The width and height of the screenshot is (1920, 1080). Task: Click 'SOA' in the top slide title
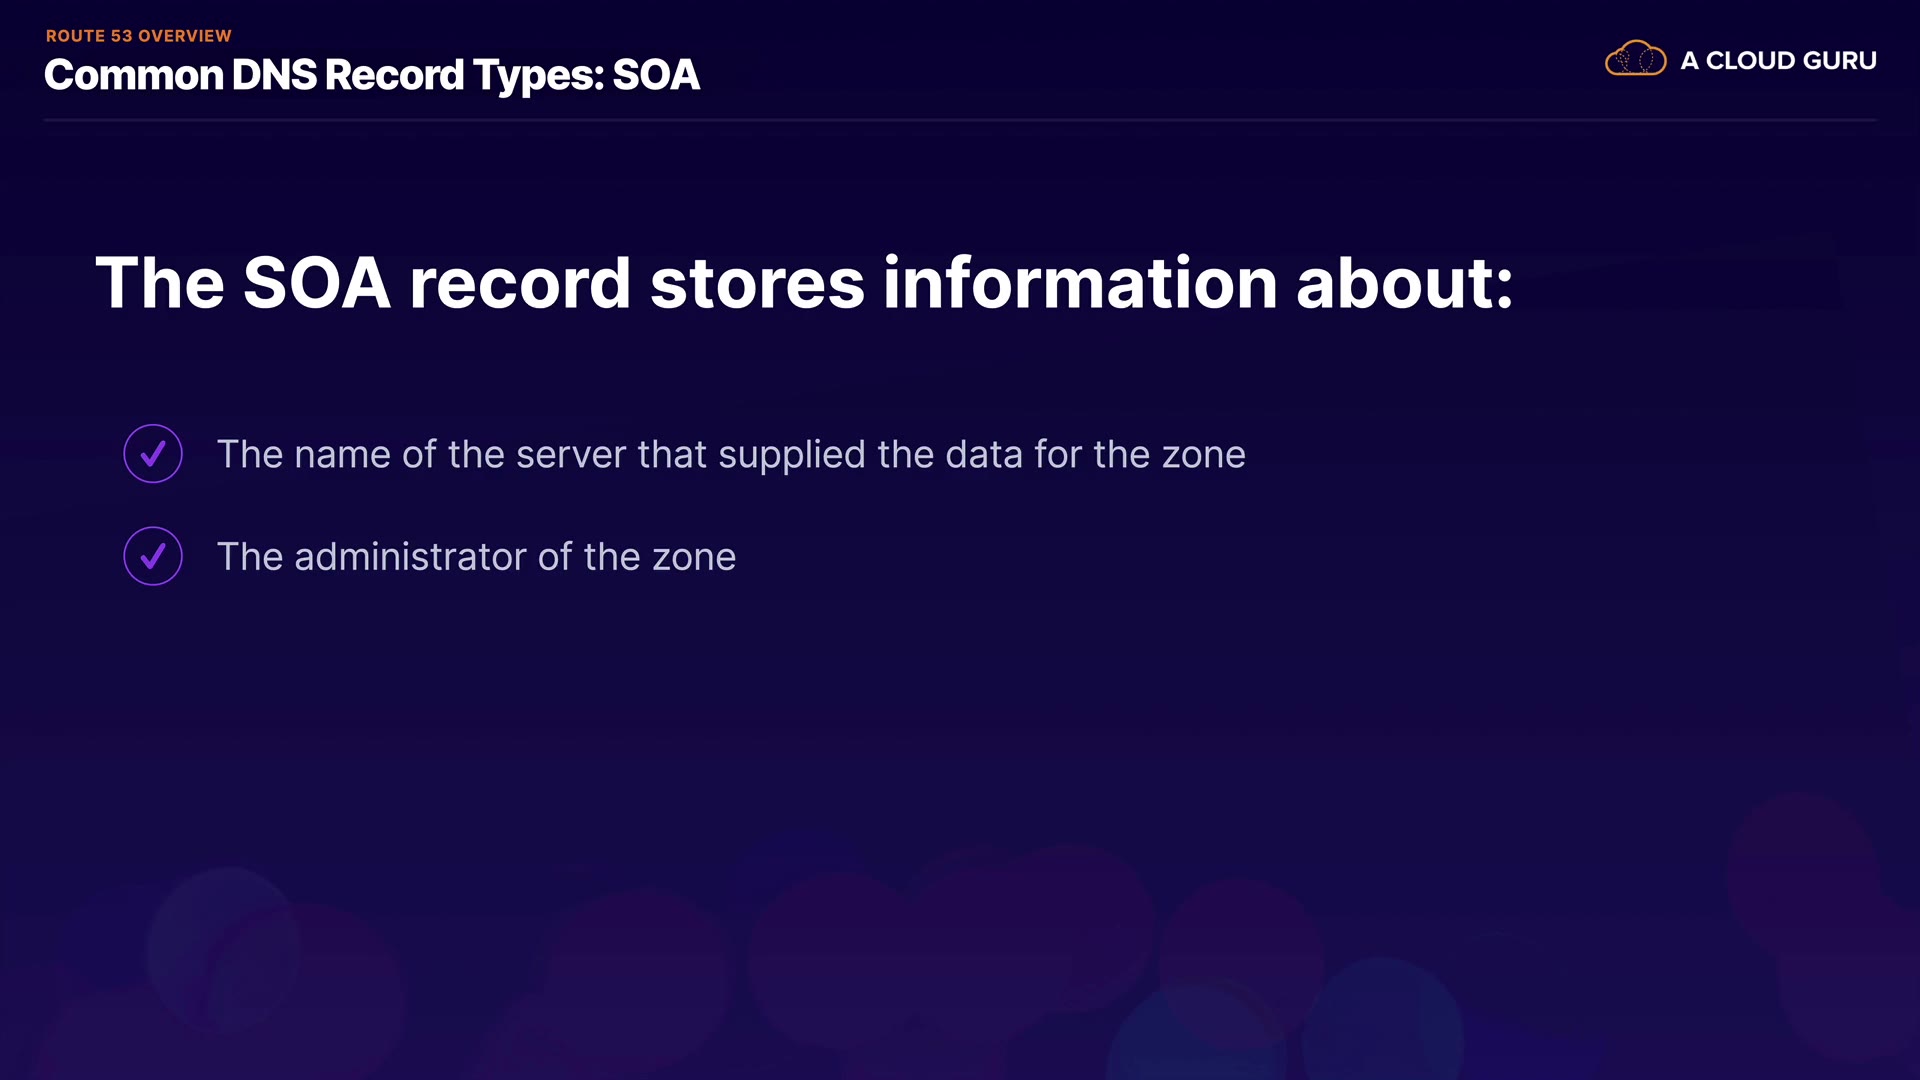coord(656,76)
